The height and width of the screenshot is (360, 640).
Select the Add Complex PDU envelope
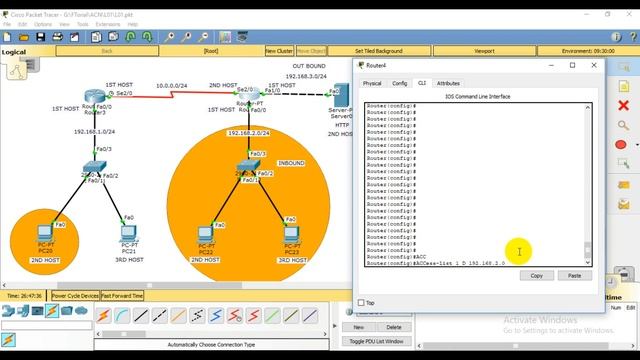tap(624, 204)
